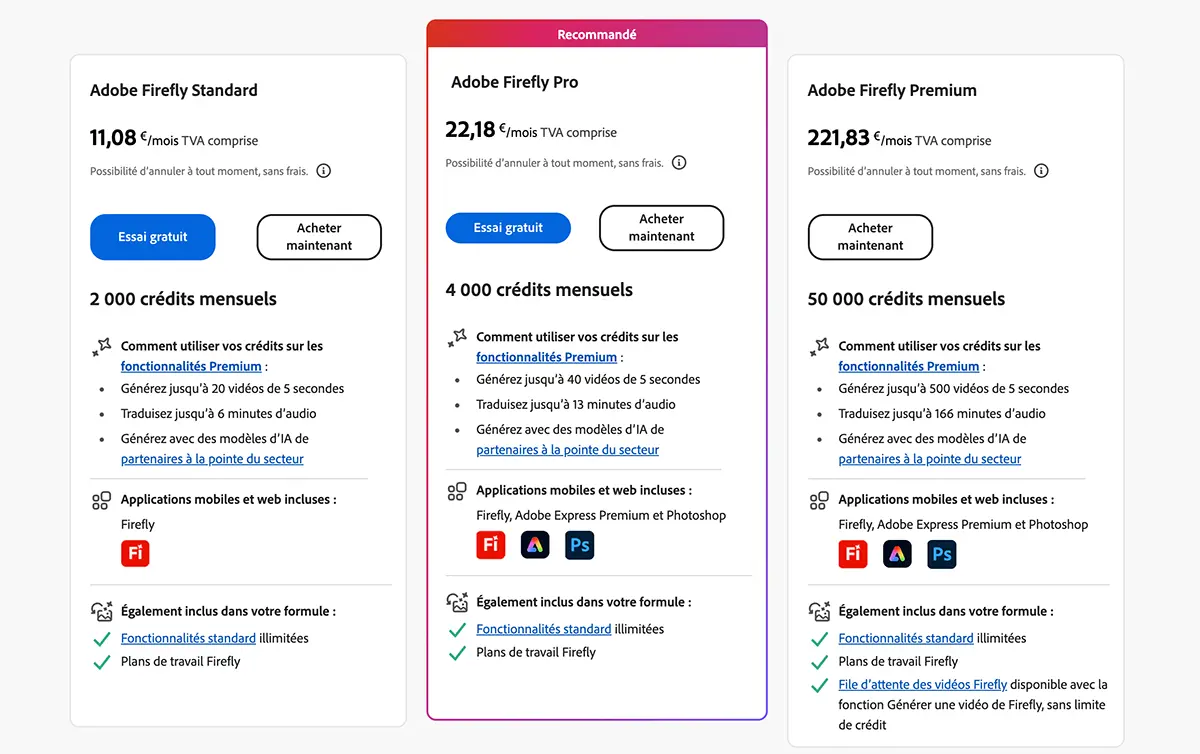Click Acheter maintenant in the Premium plan

click(870, 237)
